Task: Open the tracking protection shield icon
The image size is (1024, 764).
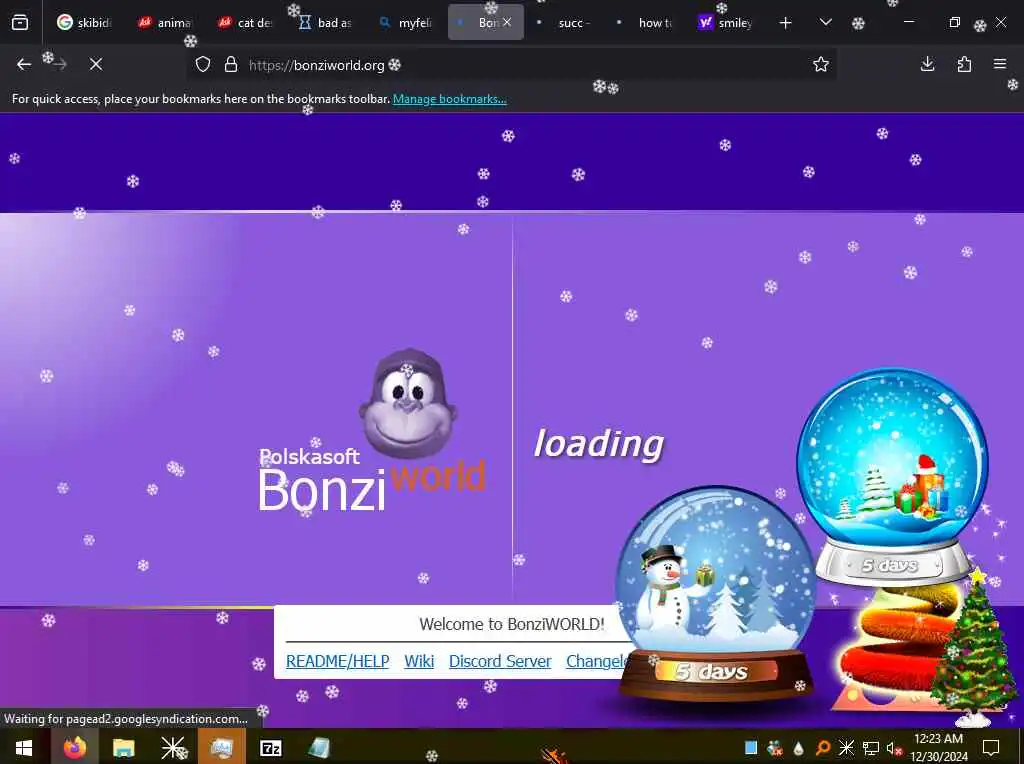Action: pyautogui.click(x=203, y=65)
